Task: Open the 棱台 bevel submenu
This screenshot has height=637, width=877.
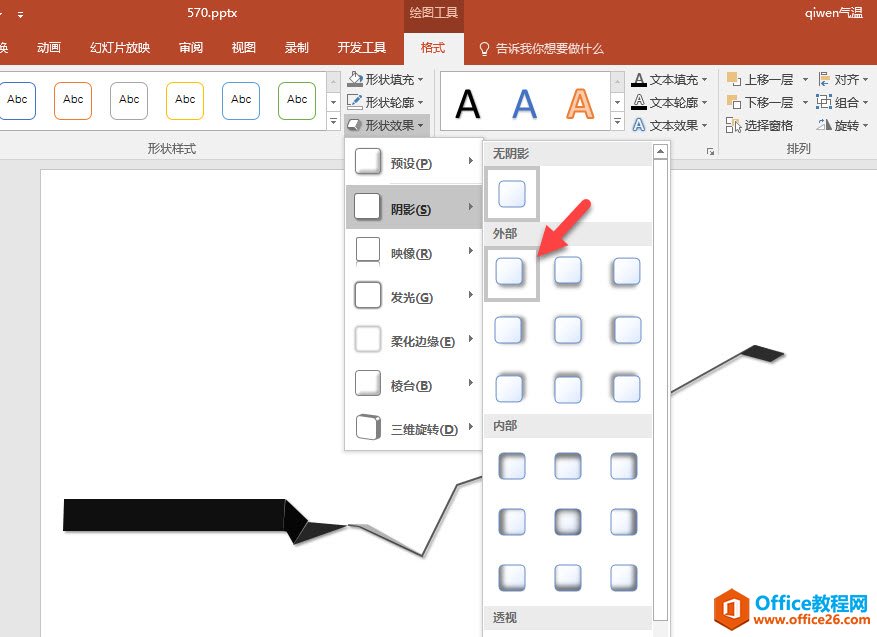Action: coord(412,385)
